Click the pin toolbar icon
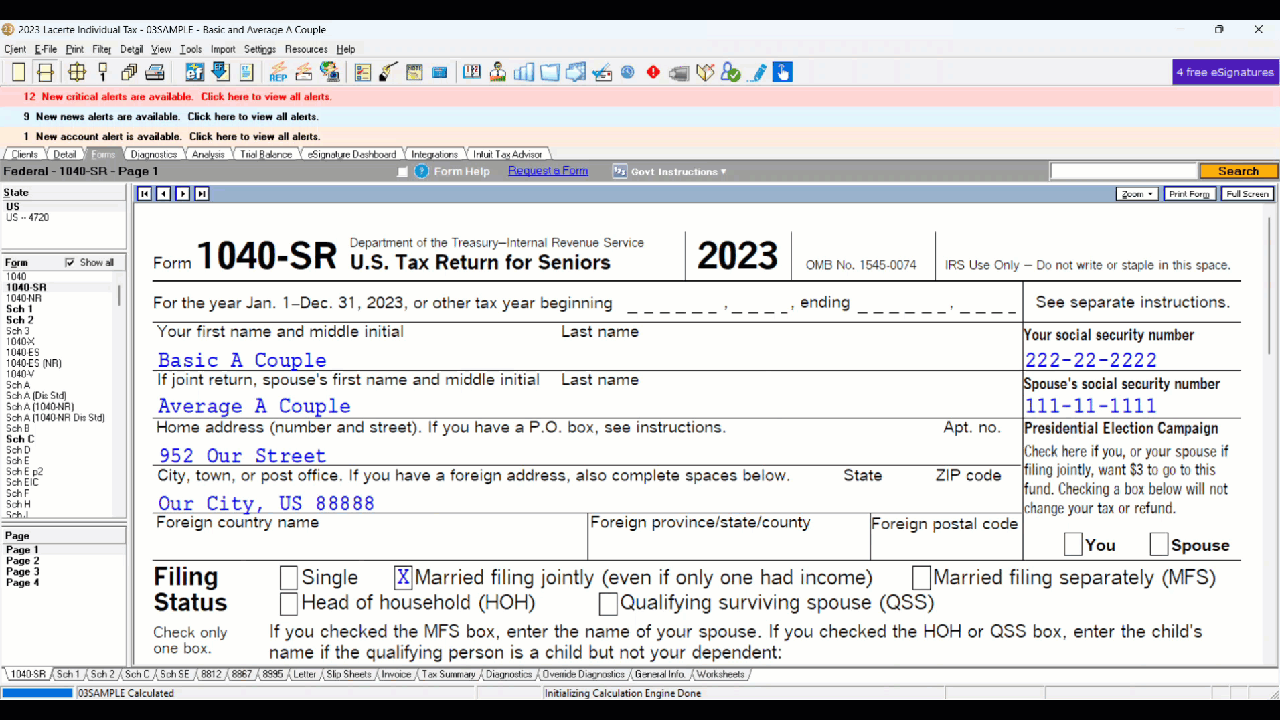The height and width of the screenshot is (720, 1280). (102, 72)
